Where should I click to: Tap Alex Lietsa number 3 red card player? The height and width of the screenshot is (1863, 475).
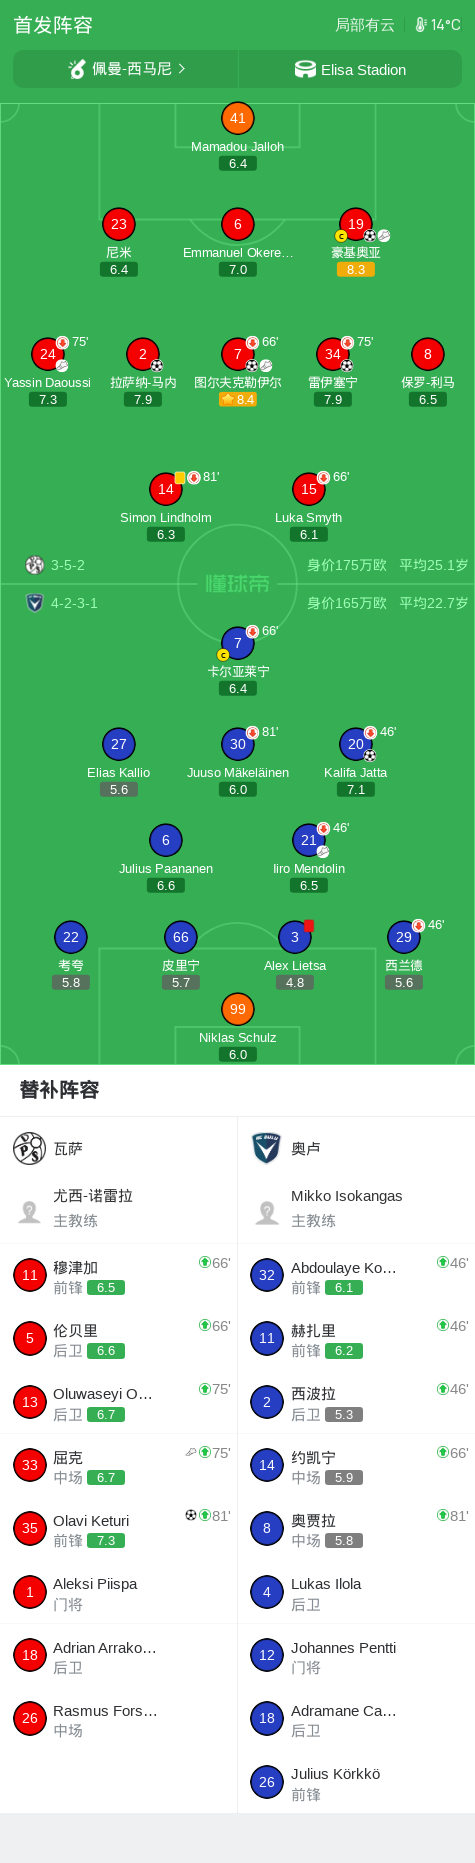click(294, 937)
